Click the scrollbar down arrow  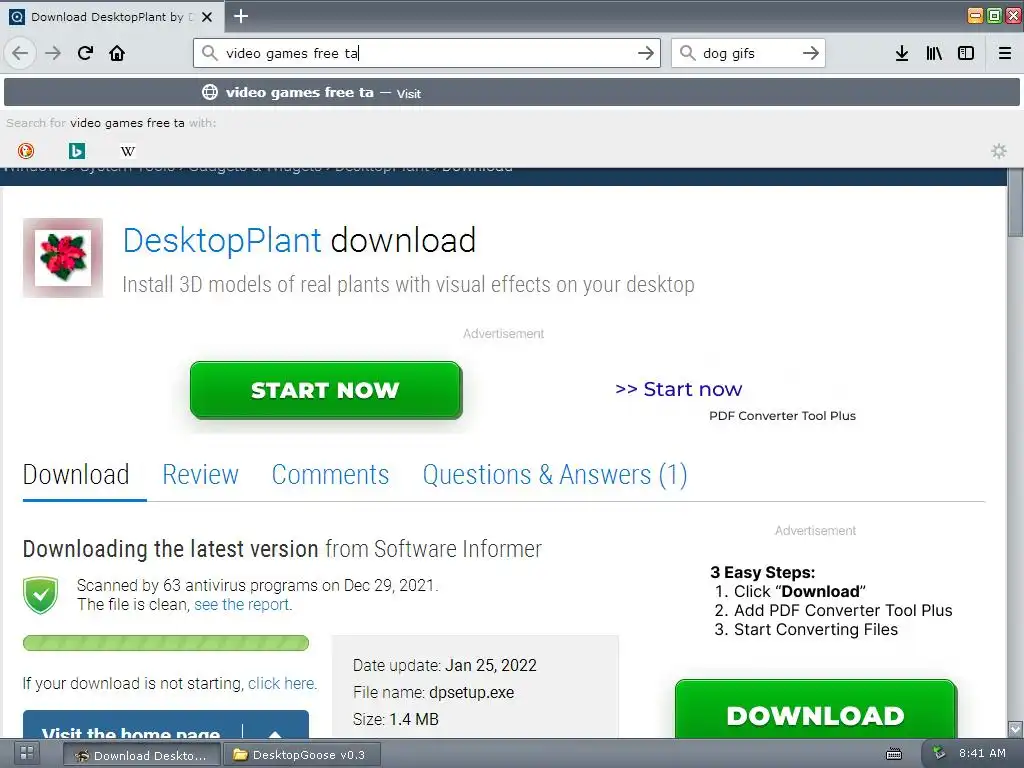coord(1015,729)
